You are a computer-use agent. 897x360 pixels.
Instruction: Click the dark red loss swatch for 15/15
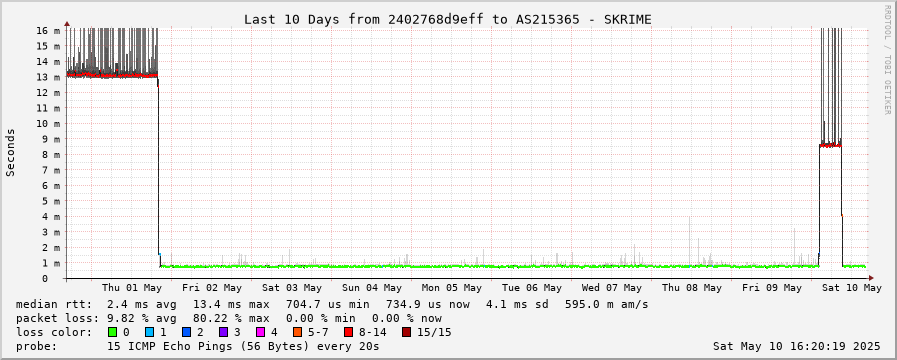(406, 332)
